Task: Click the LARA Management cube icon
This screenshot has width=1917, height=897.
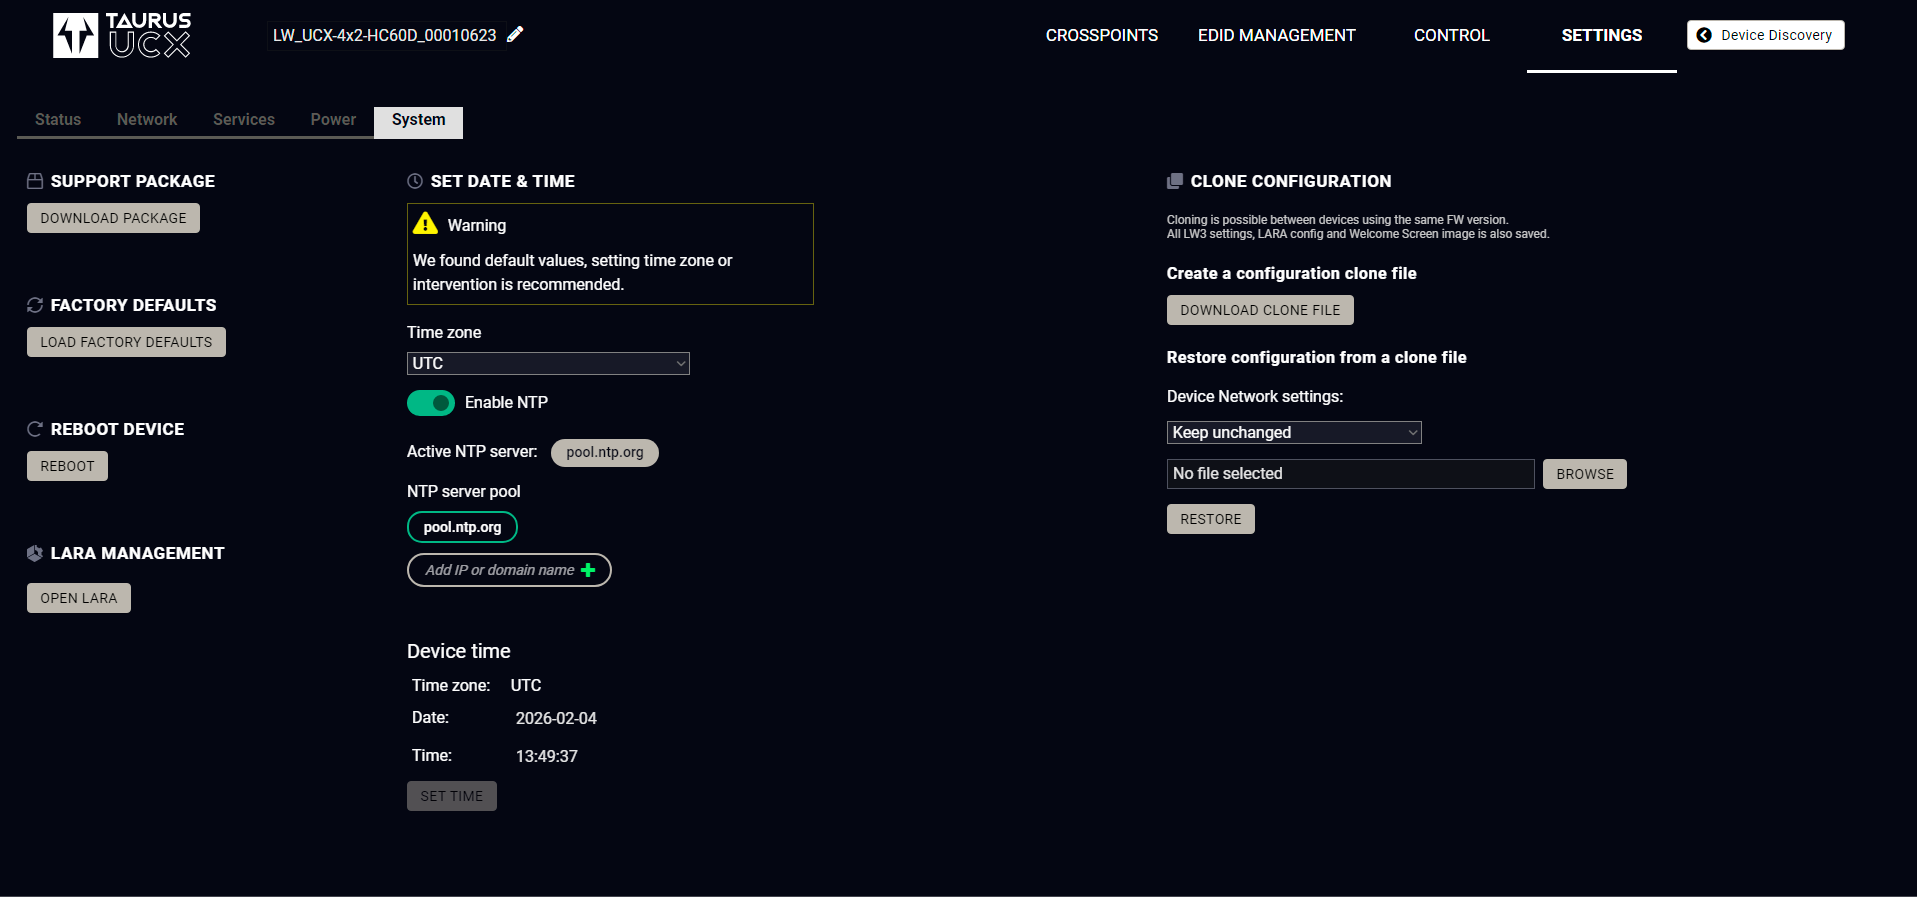Action: coord(35,553)
